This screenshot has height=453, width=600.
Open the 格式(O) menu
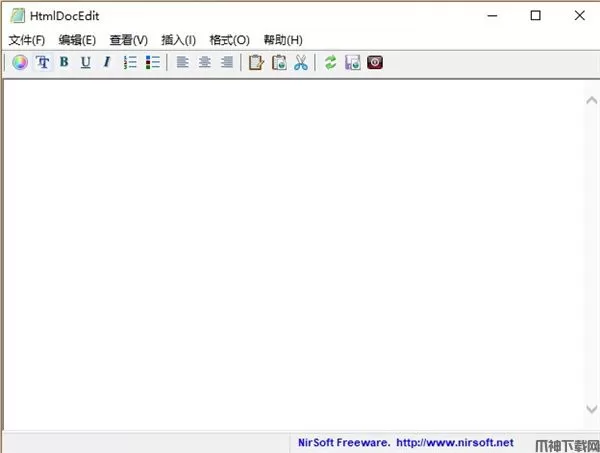click(x=229, y=40)
